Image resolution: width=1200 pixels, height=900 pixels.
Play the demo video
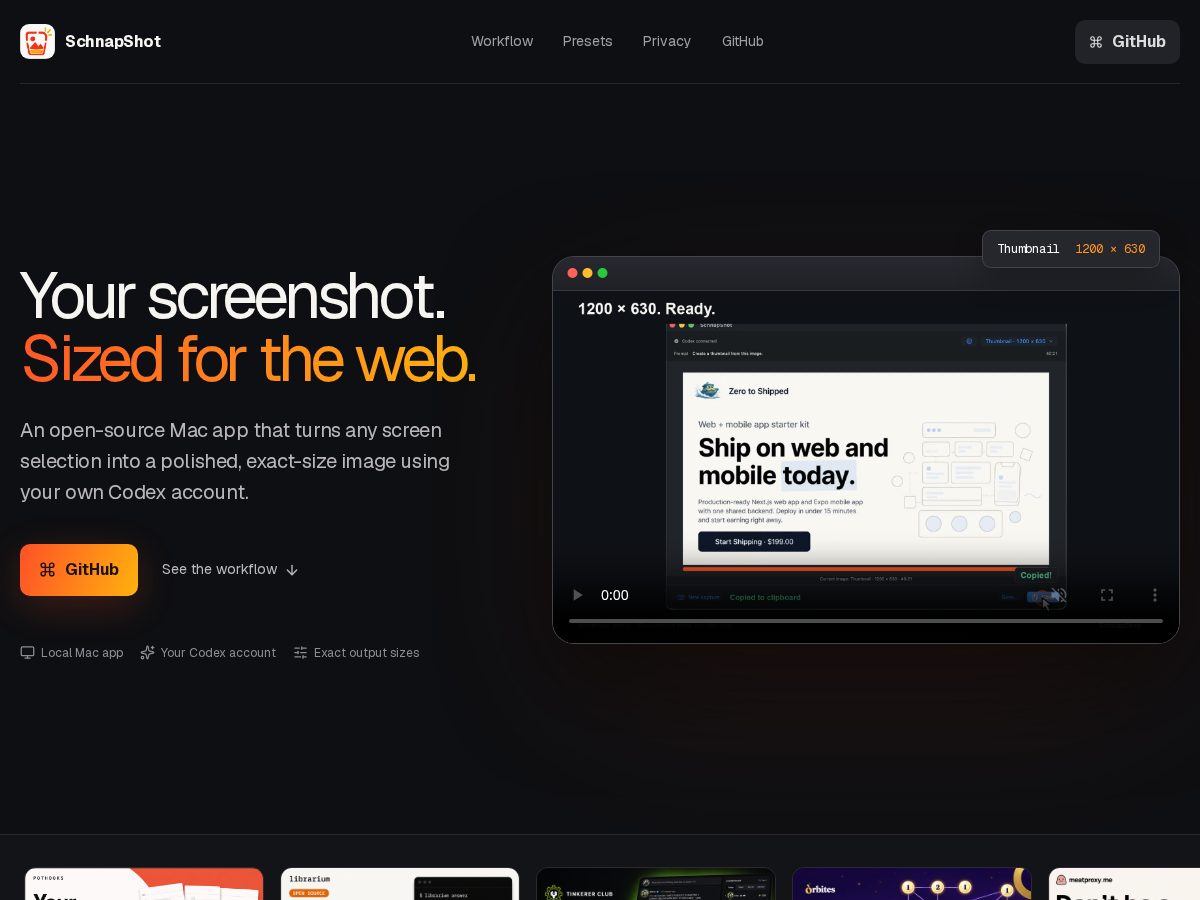point(577,595)
